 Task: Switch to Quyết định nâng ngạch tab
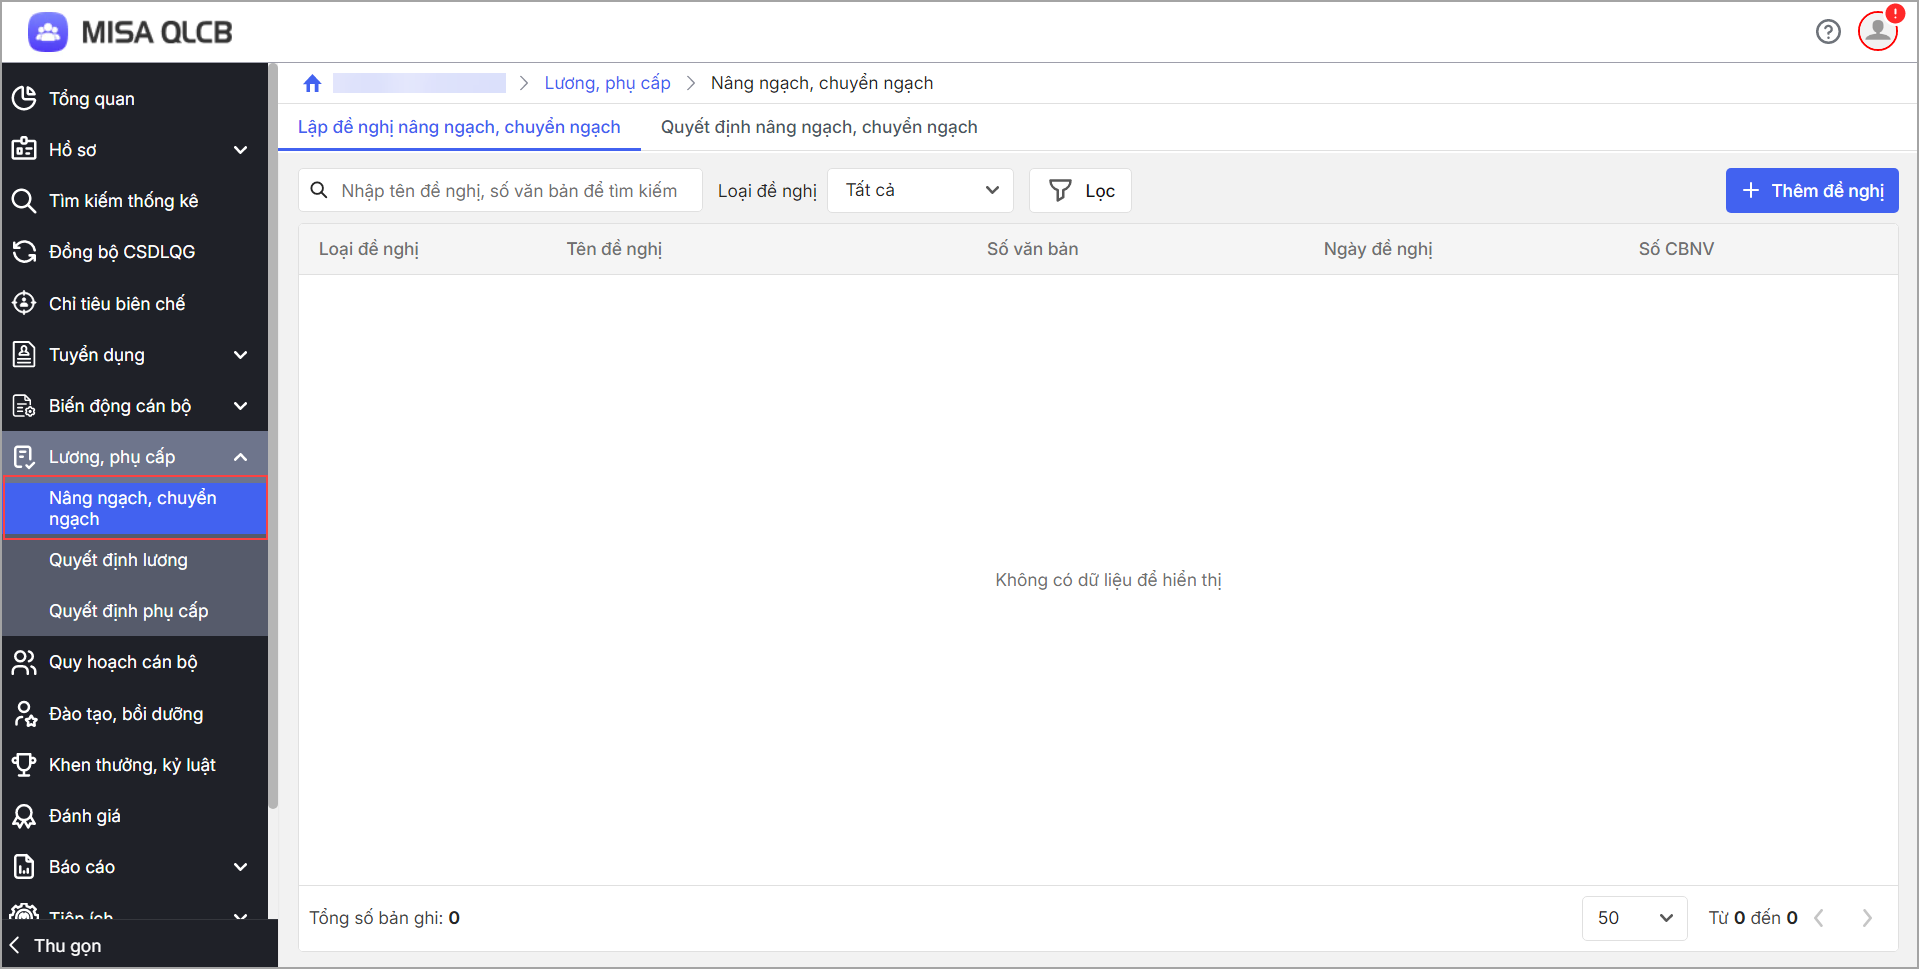click(819, 127)
